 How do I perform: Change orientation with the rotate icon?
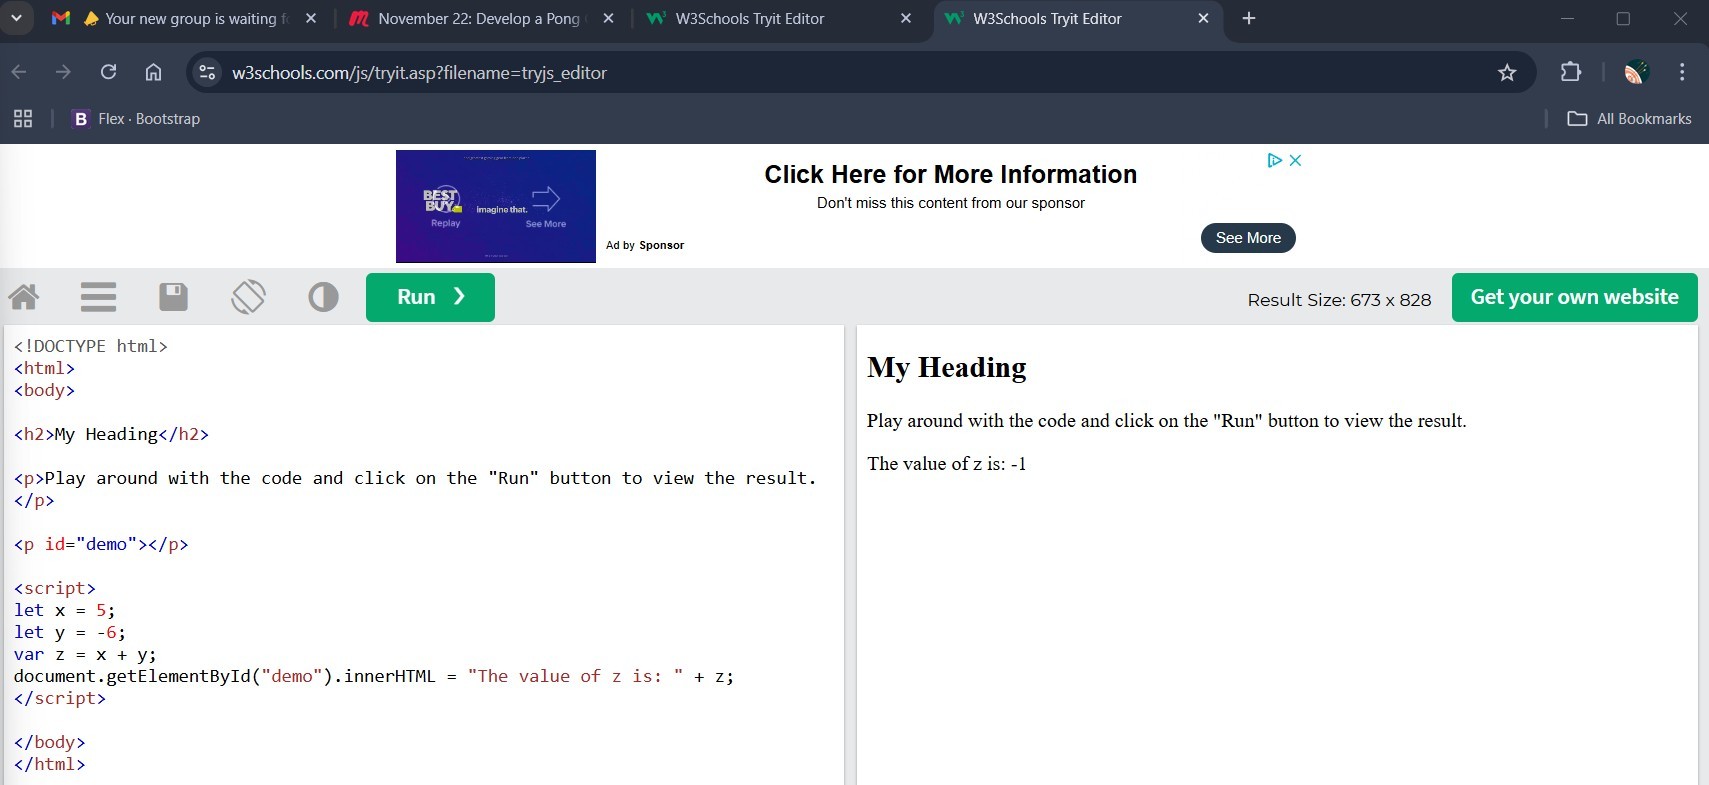tap(248, 297)
